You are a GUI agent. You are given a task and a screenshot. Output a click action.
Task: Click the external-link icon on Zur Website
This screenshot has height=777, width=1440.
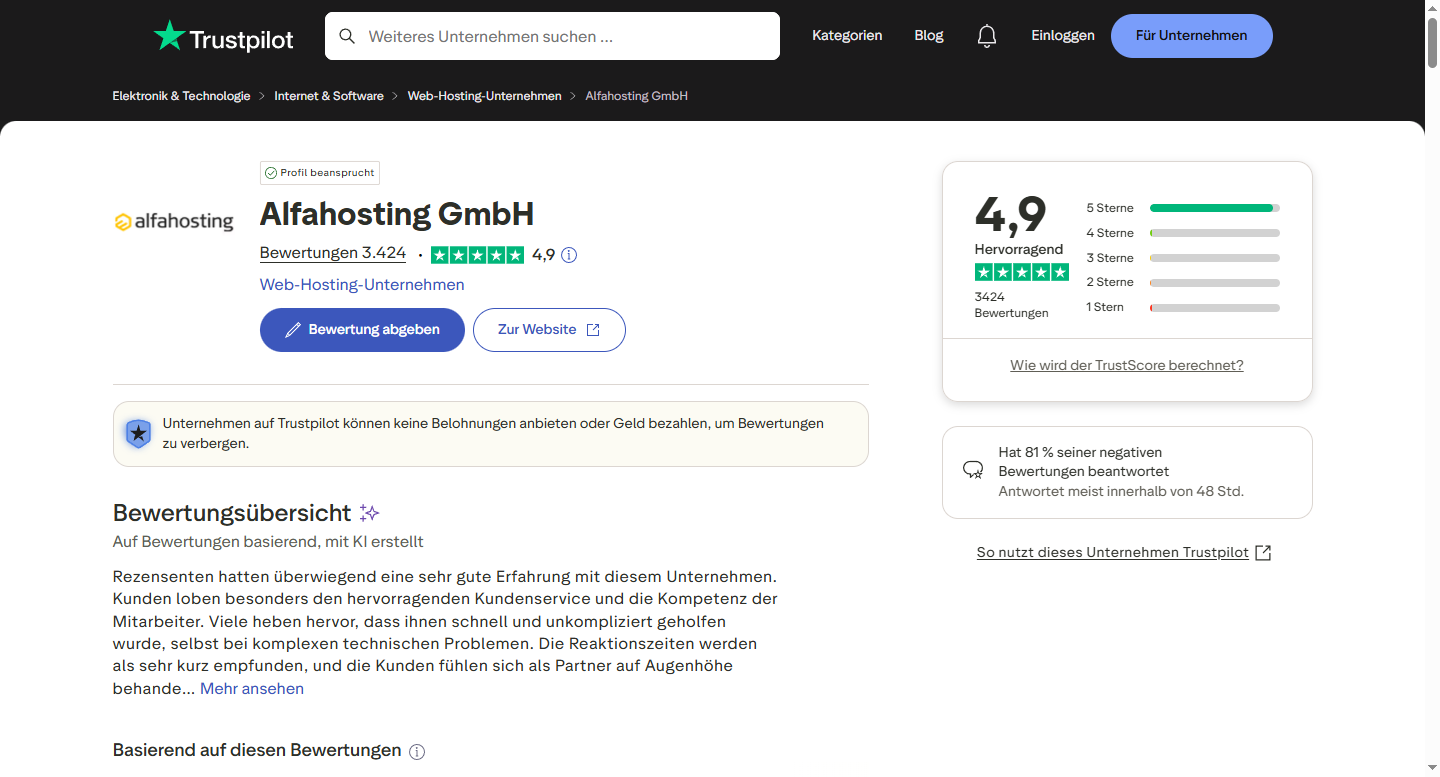593,328
